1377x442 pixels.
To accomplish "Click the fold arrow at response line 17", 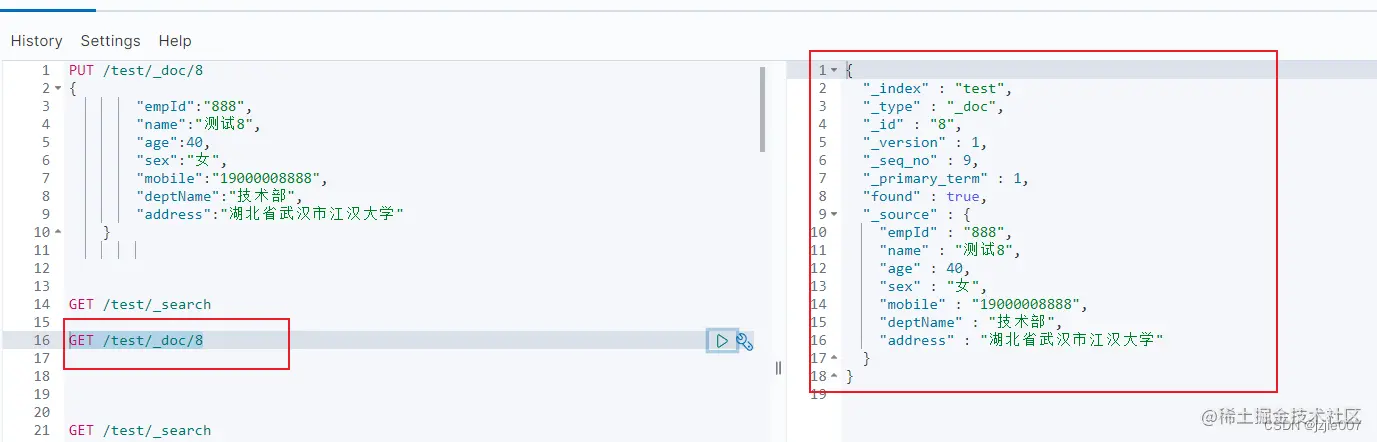I will pyautogui.click(x=834, y=359).
